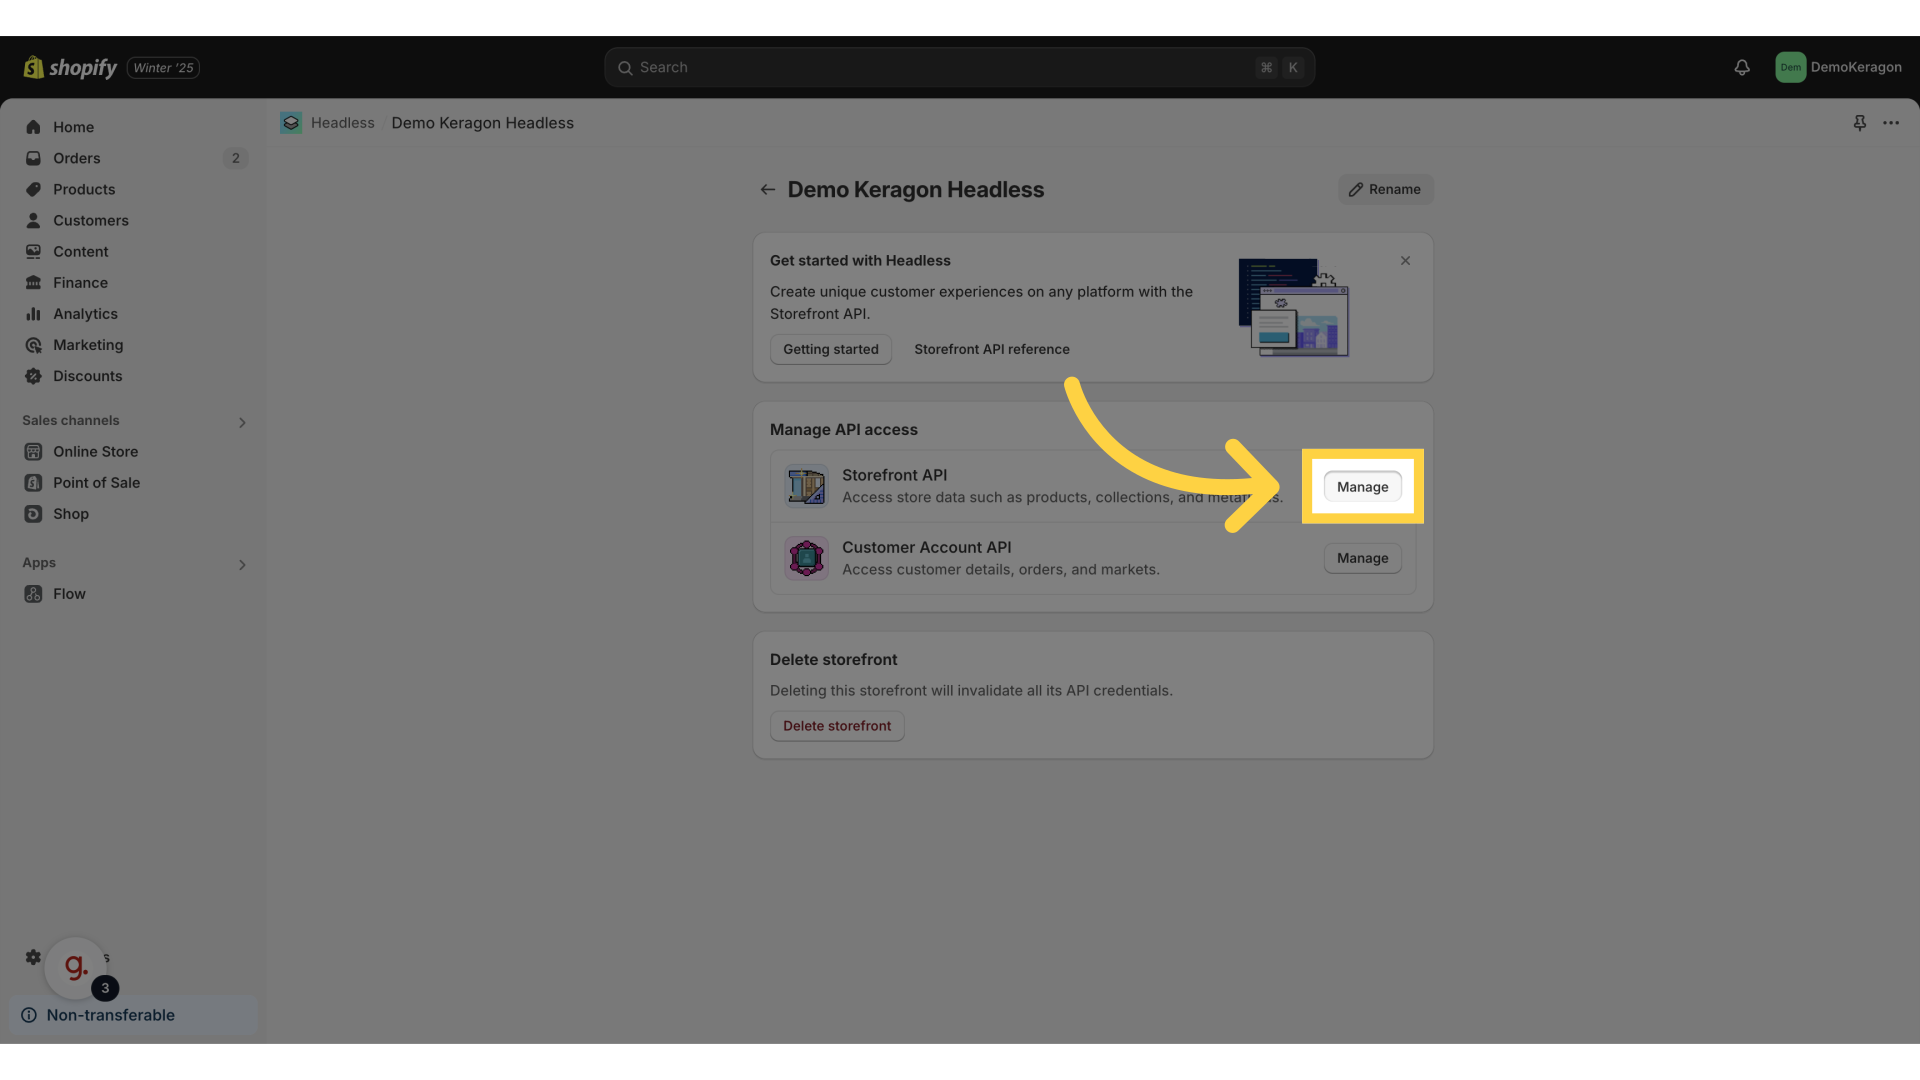1920x1080 pixels.
Task: Click the Finance bank icon
Action: point(33,282)
